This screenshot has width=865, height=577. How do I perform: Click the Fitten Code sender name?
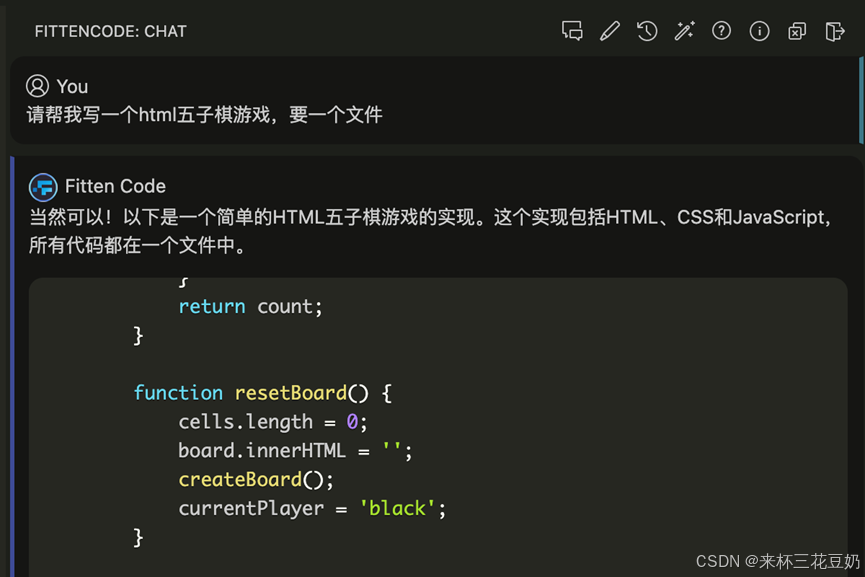(x=115, y=186)
